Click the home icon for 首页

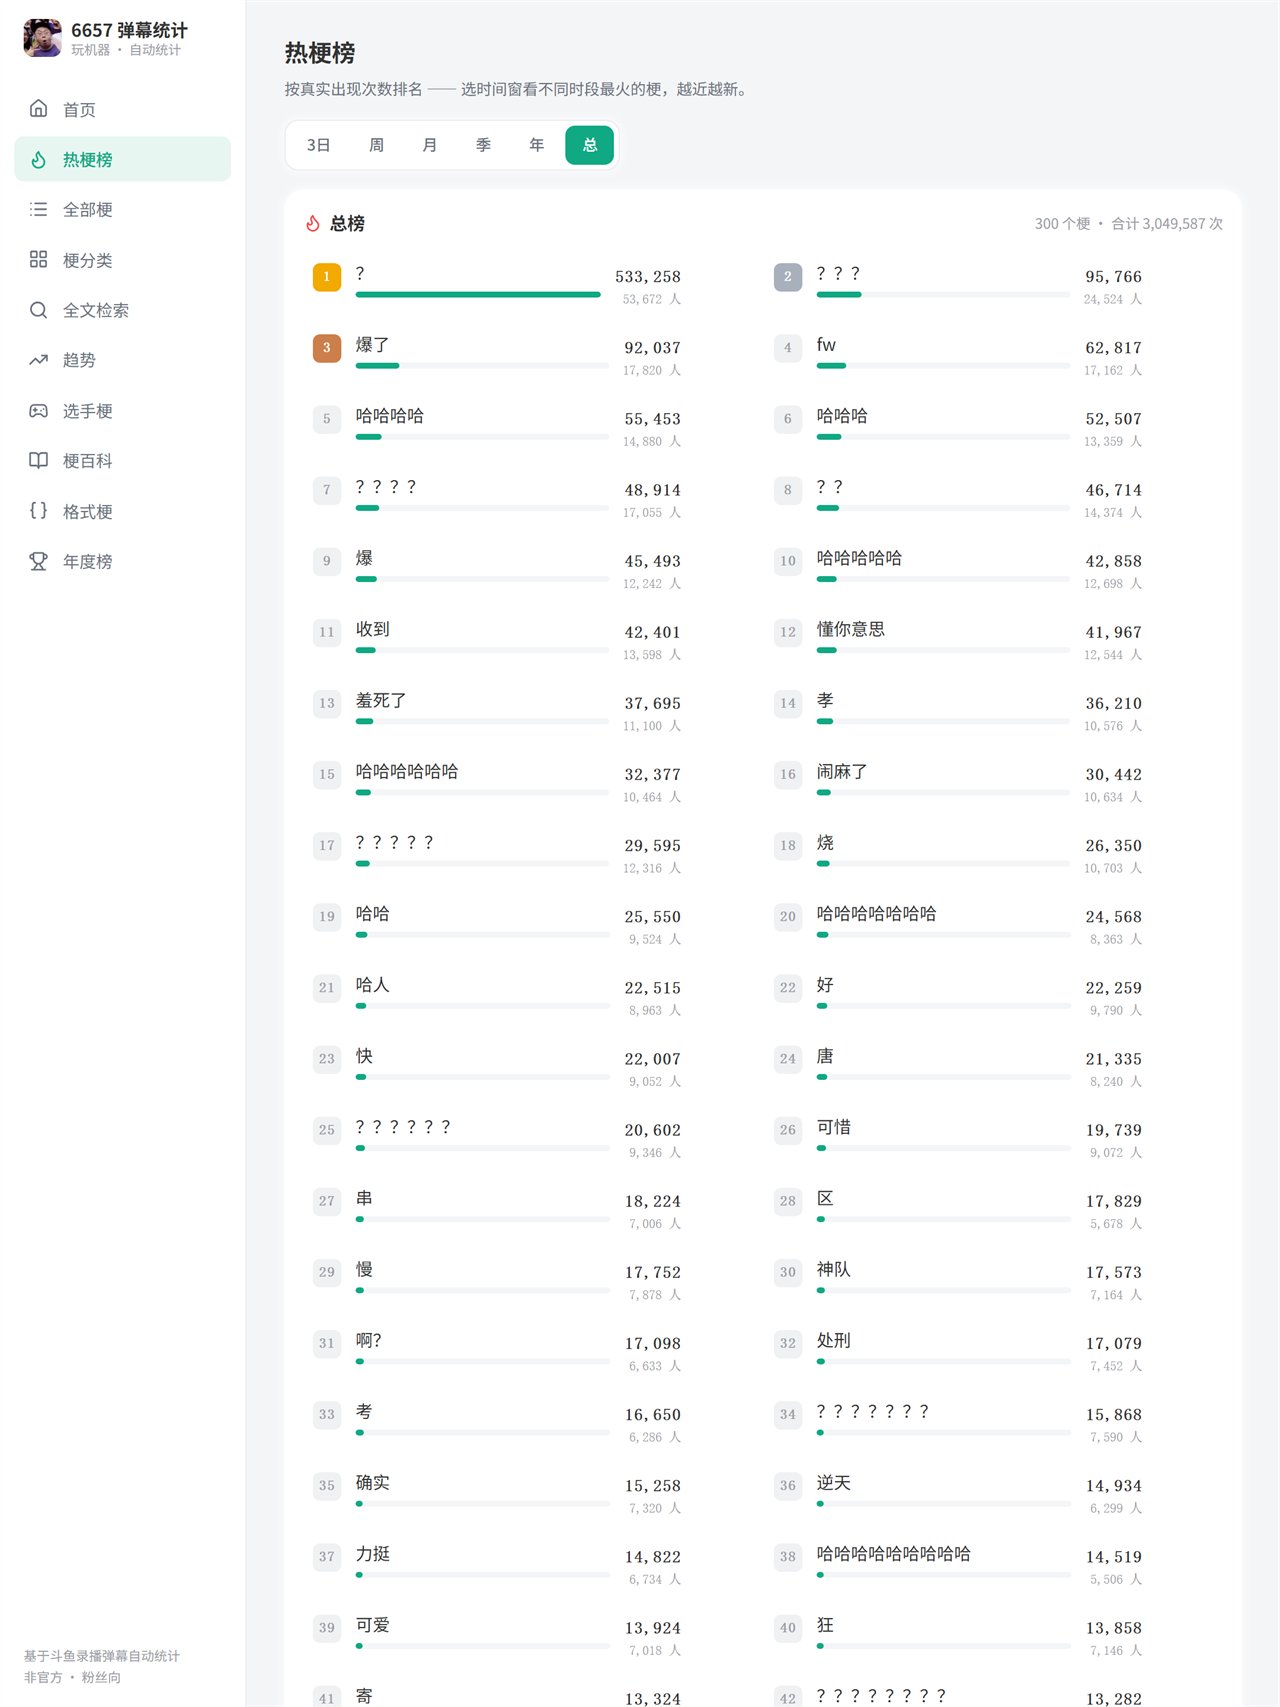[38, 108]
